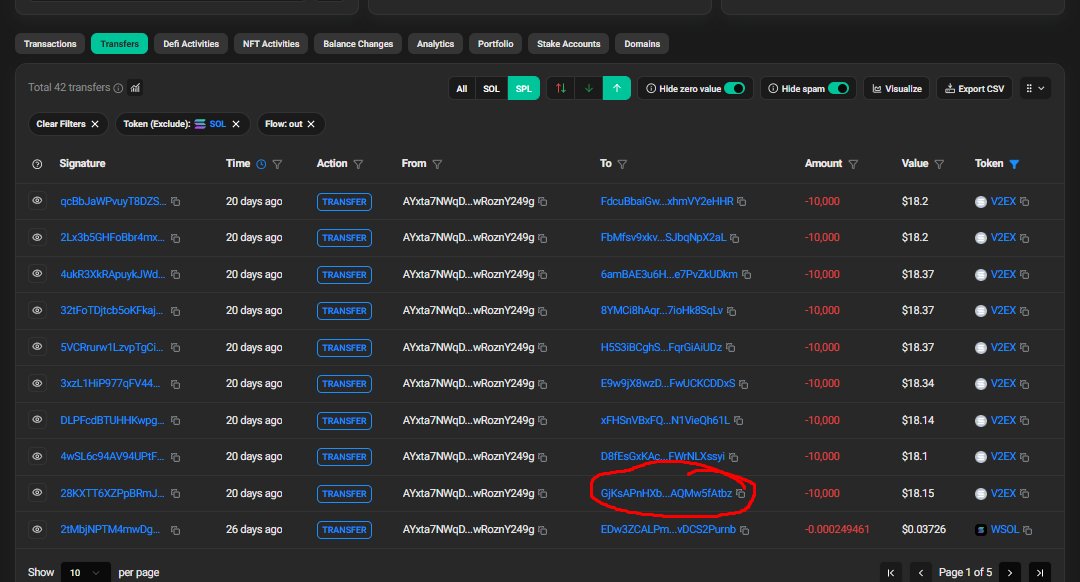Copy the V2EX token address in the first row

click(x=1025, y=202)
